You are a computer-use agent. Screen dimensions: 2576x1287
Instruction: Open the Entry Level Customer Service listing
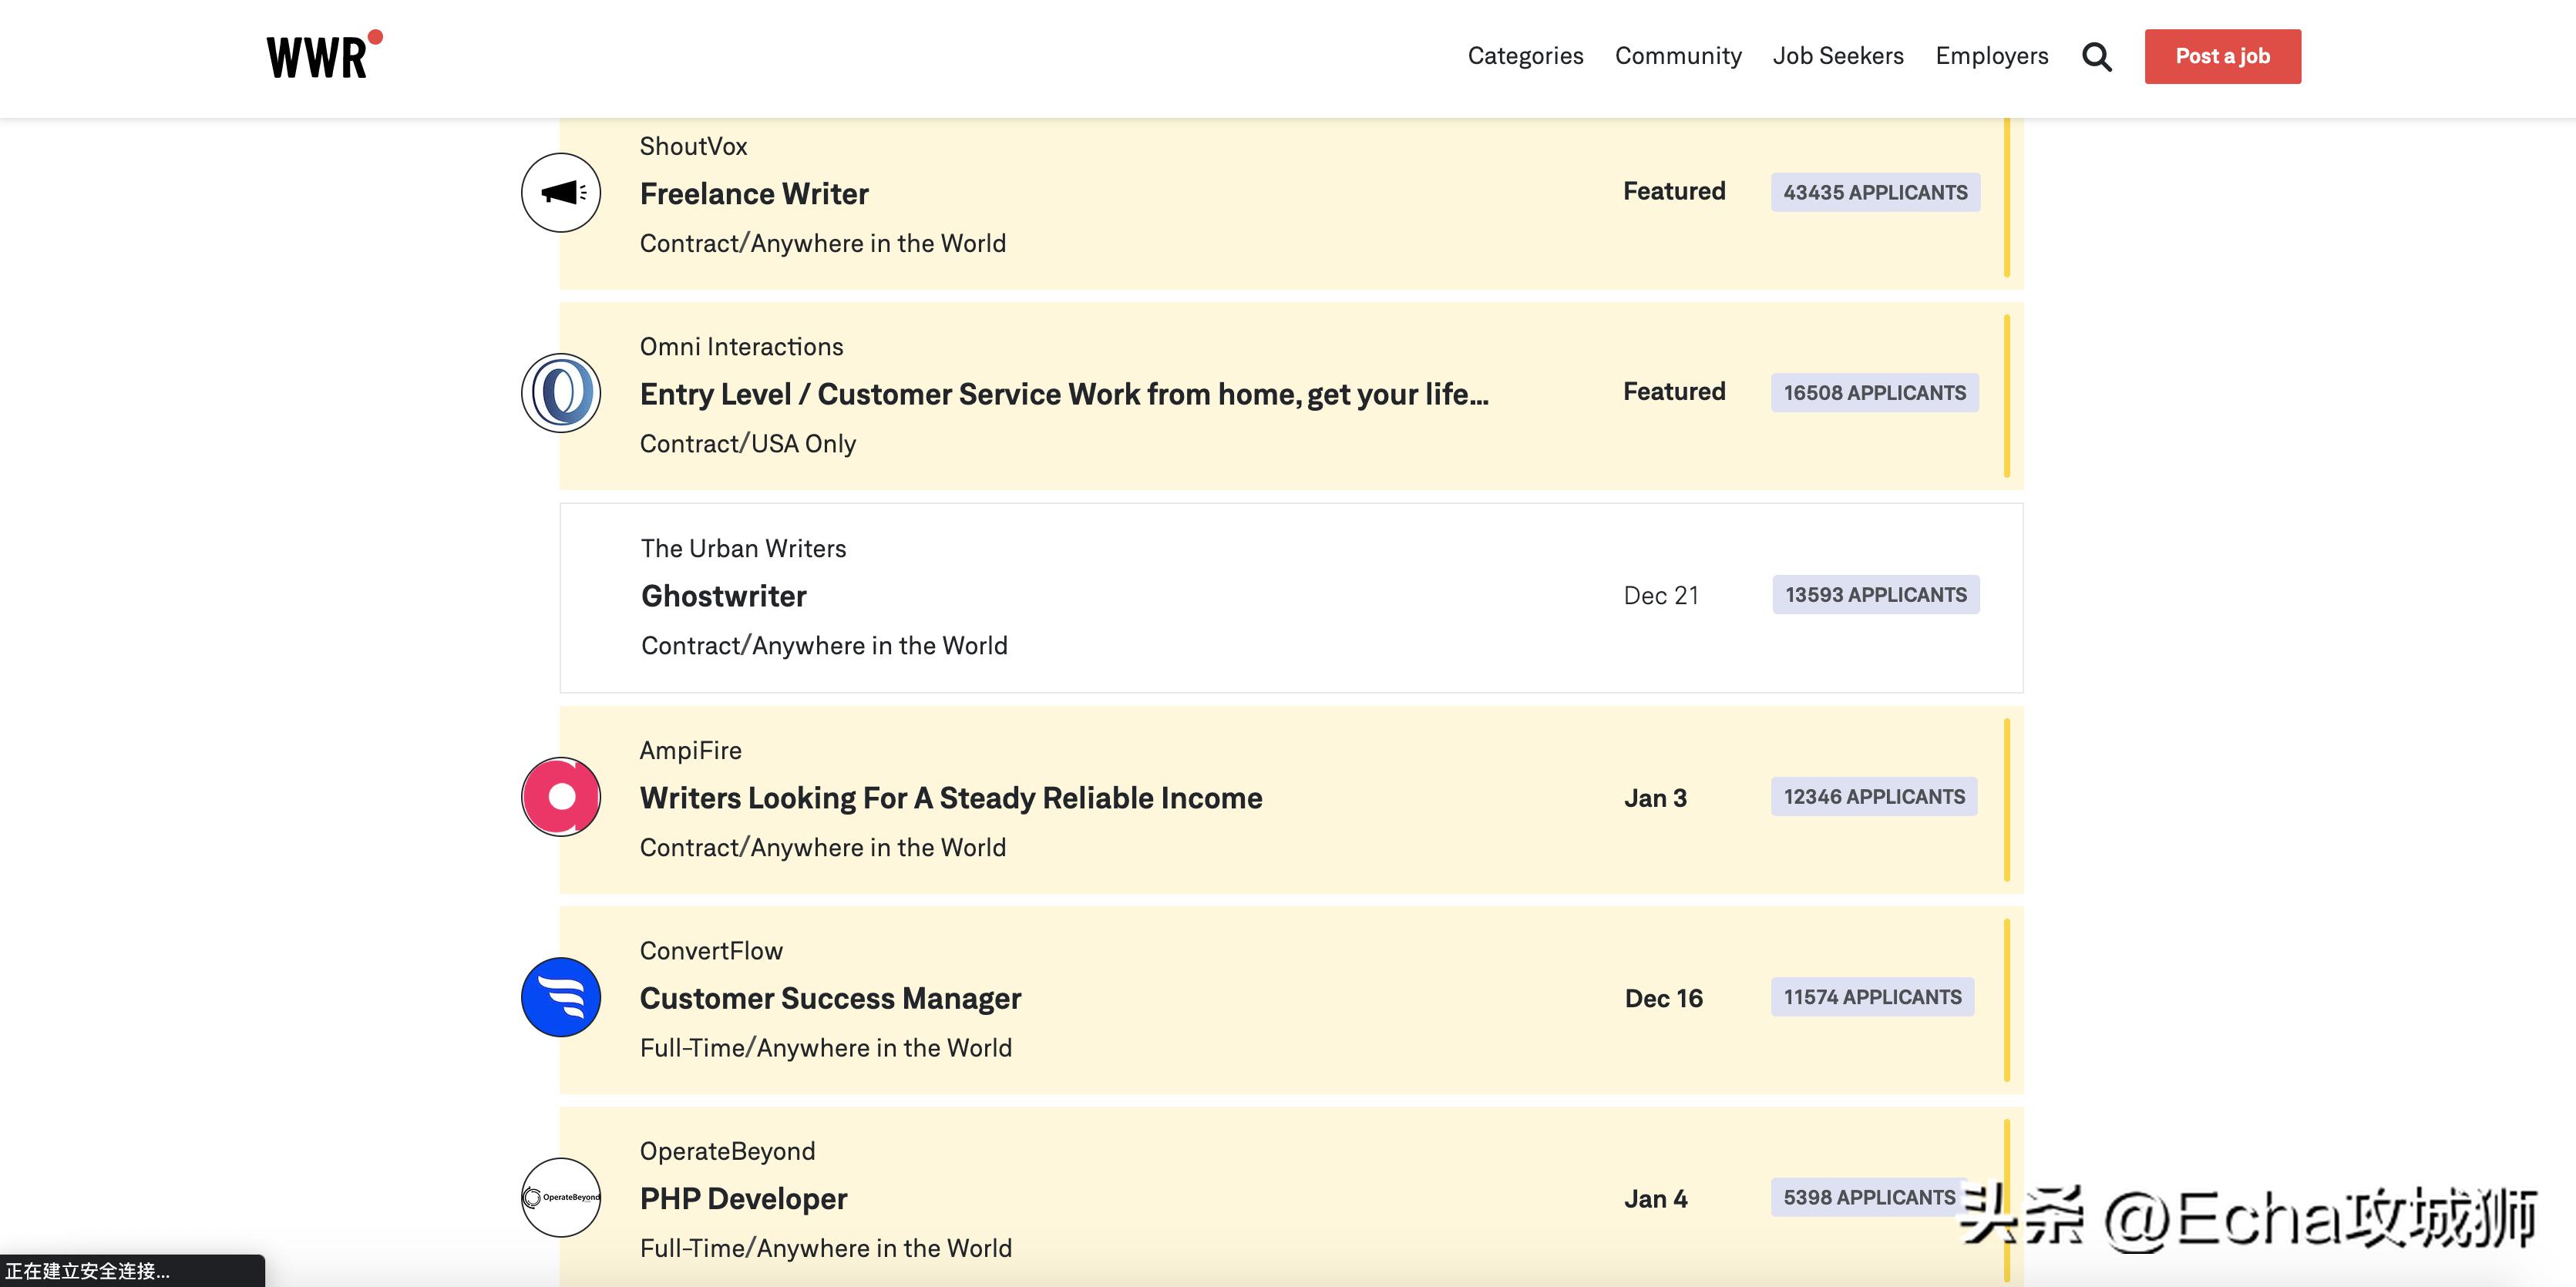click(x=1063, y=394)
